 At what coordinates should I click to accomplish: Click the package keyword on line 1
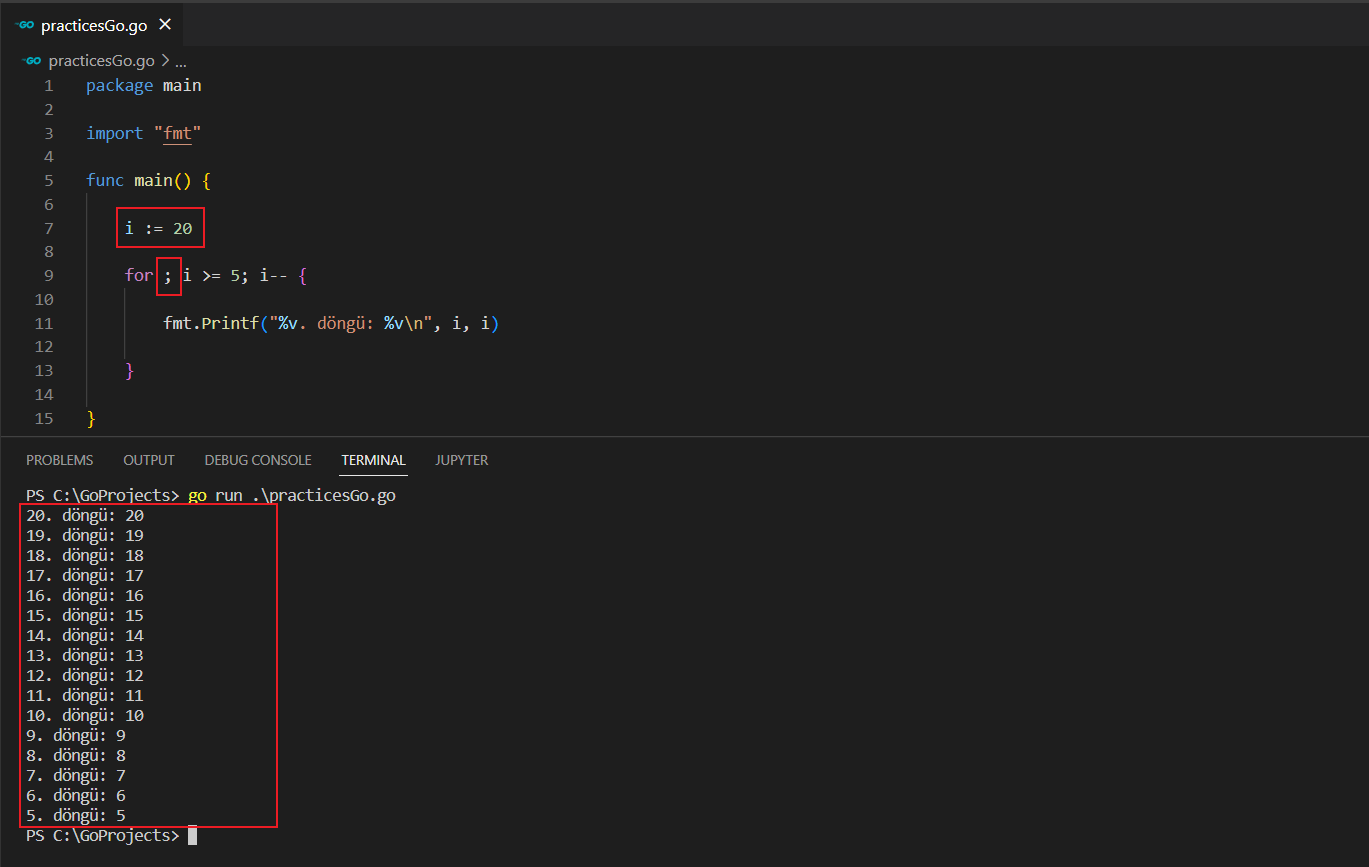click(x=119, y=86)
